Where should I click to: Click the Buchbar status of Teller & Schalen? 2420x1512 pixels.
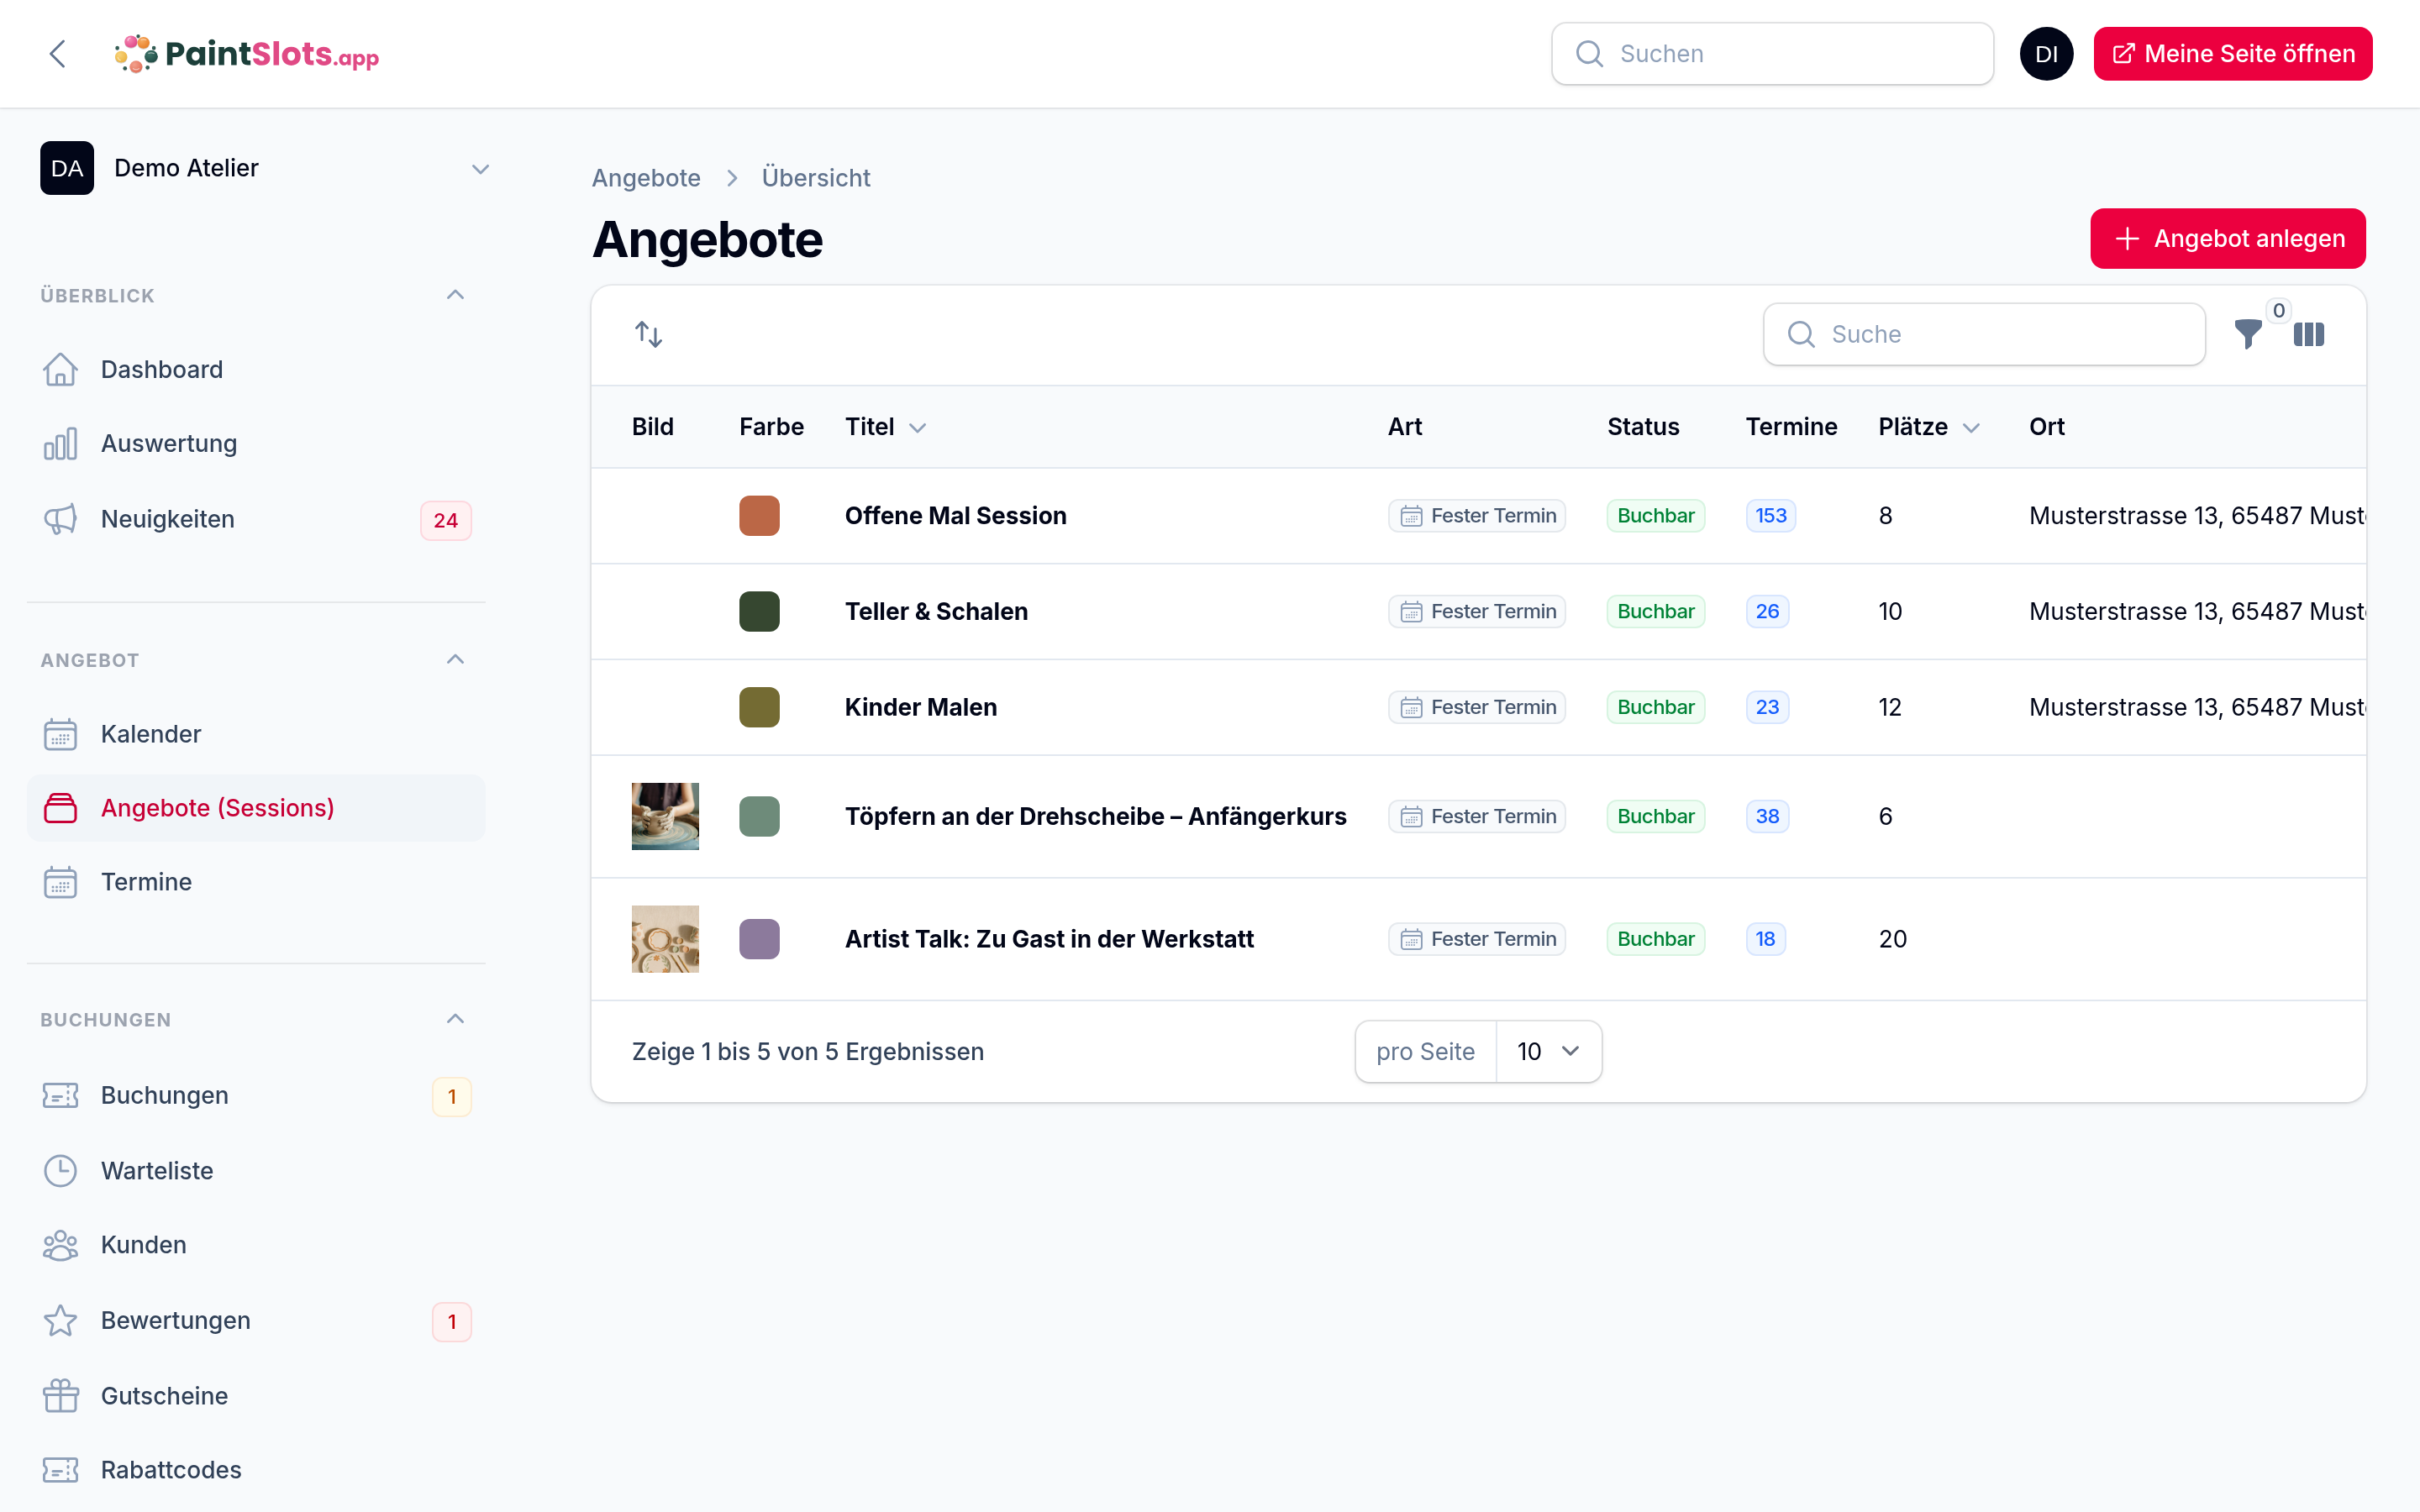[1655, 611]
